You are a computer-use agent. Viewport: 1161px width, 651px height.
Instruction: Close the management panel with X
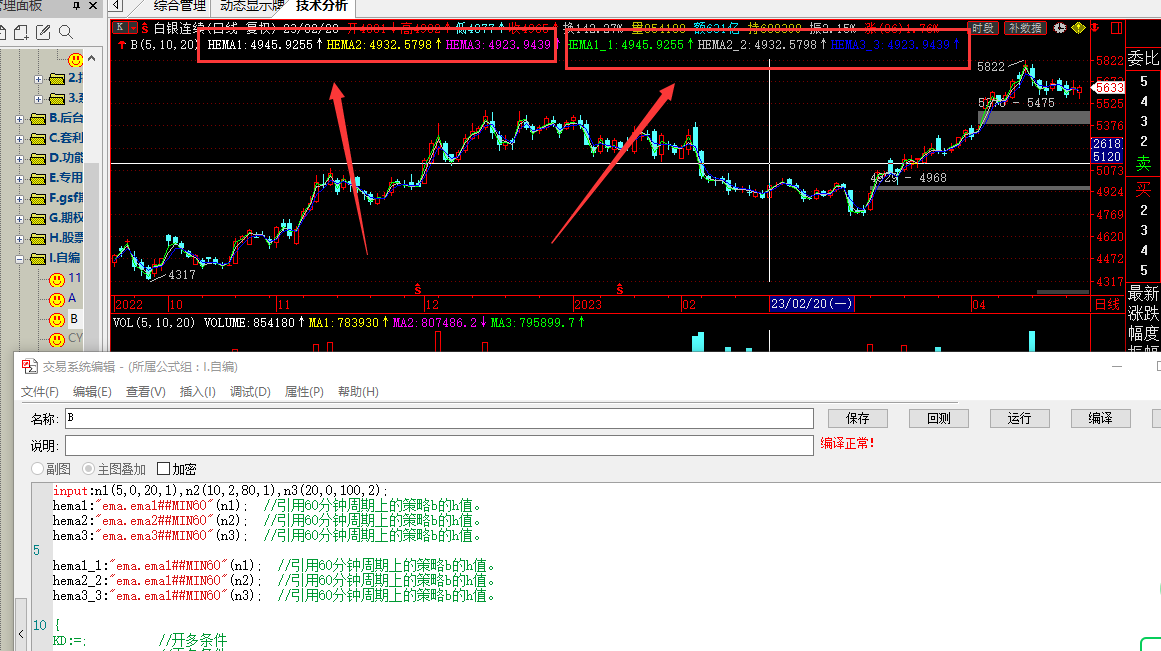click(93, 6)
